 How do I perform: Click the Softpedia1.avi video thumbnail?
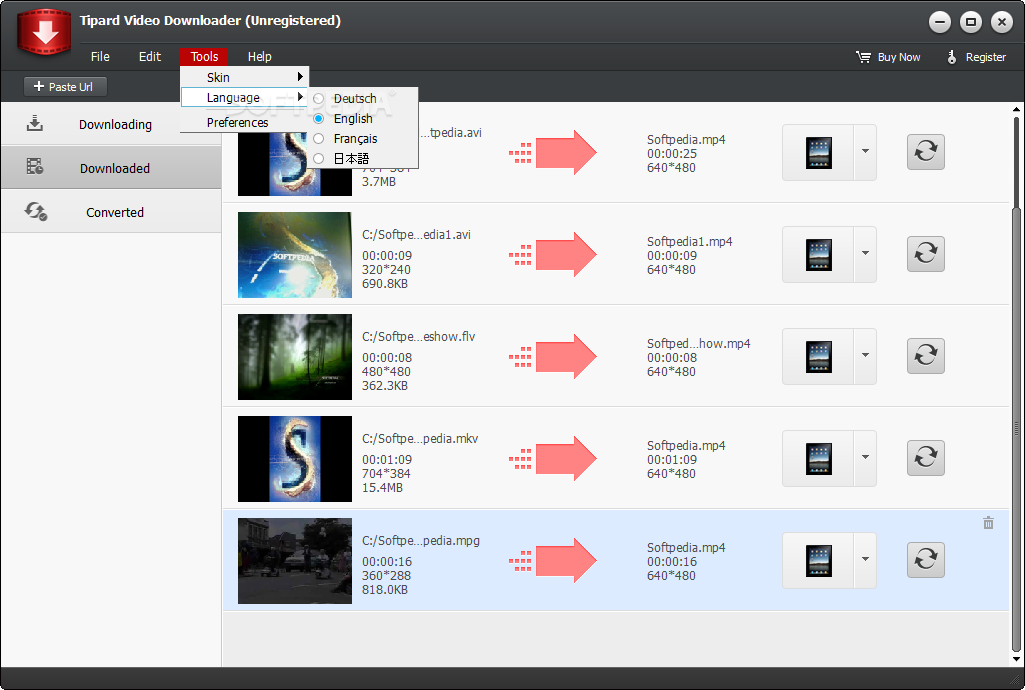(295, 255)
